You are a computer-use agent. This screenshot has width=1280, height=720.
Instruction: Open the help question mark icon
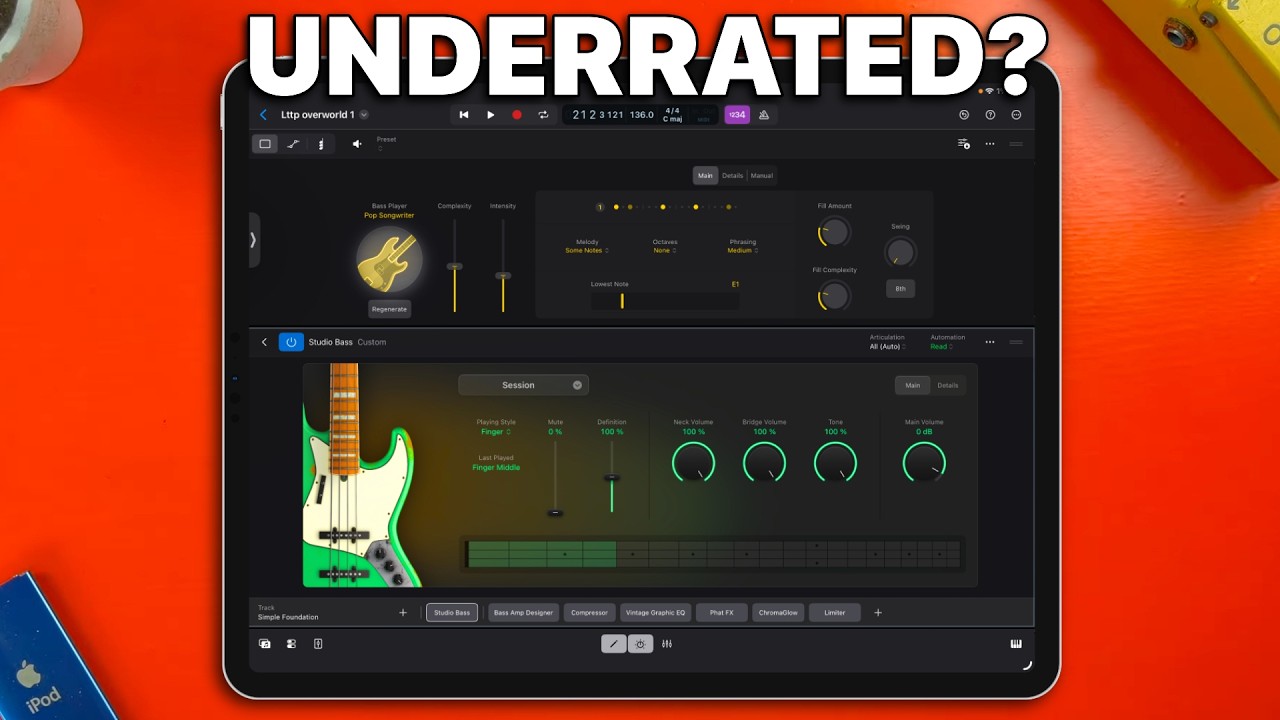990,115
